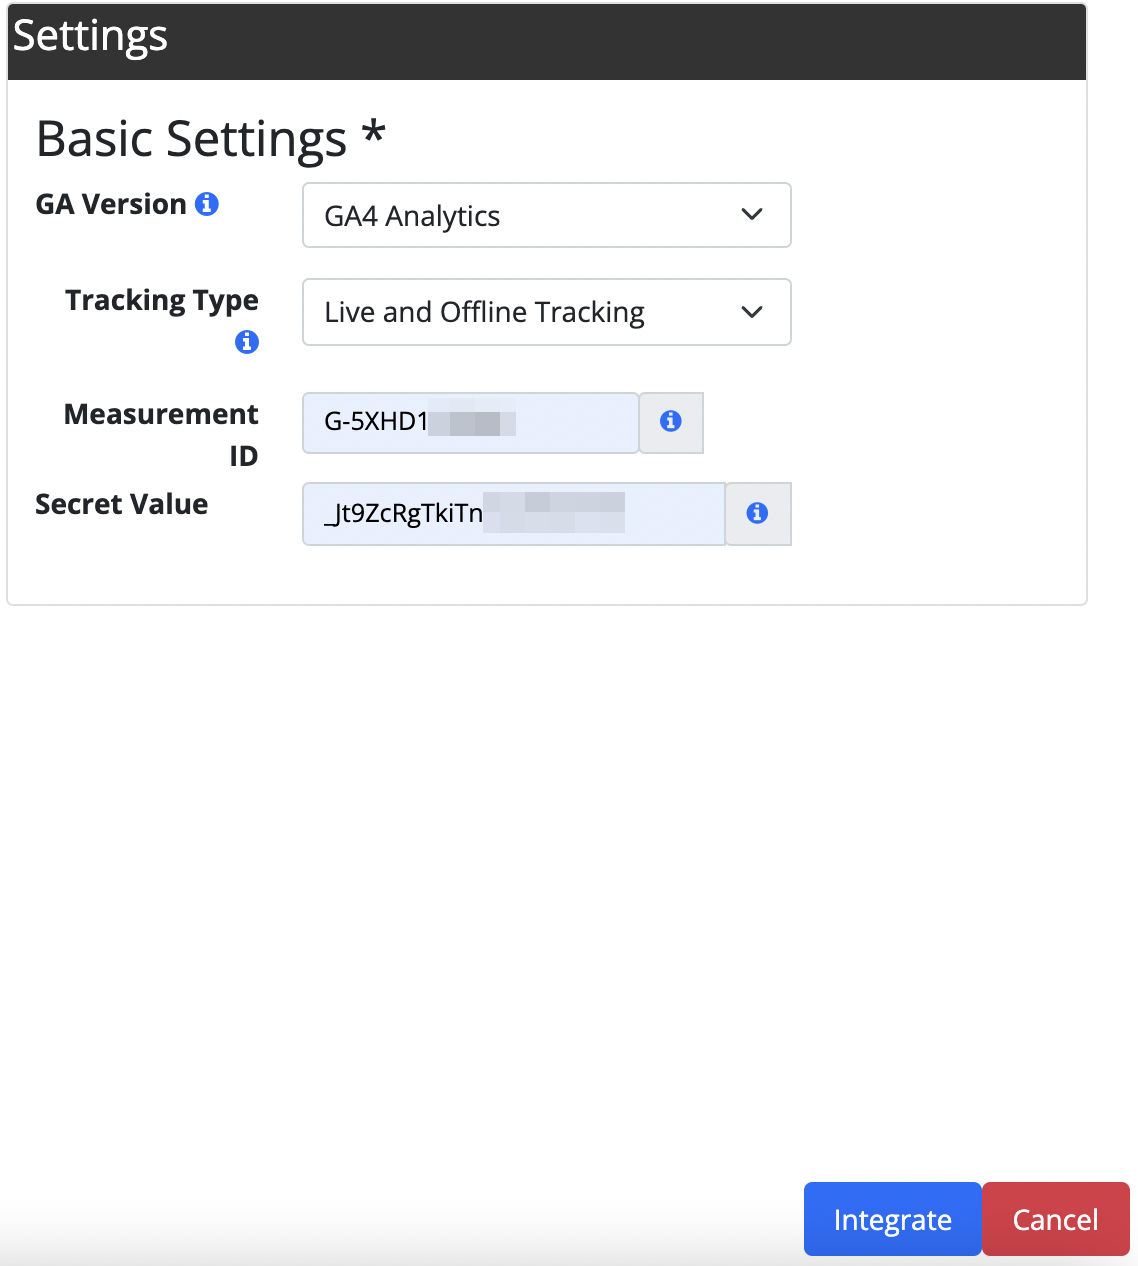Open the Live and Offline Tracking dropdown
This screenshot has height=1266, width=1138.
(547, 312)
